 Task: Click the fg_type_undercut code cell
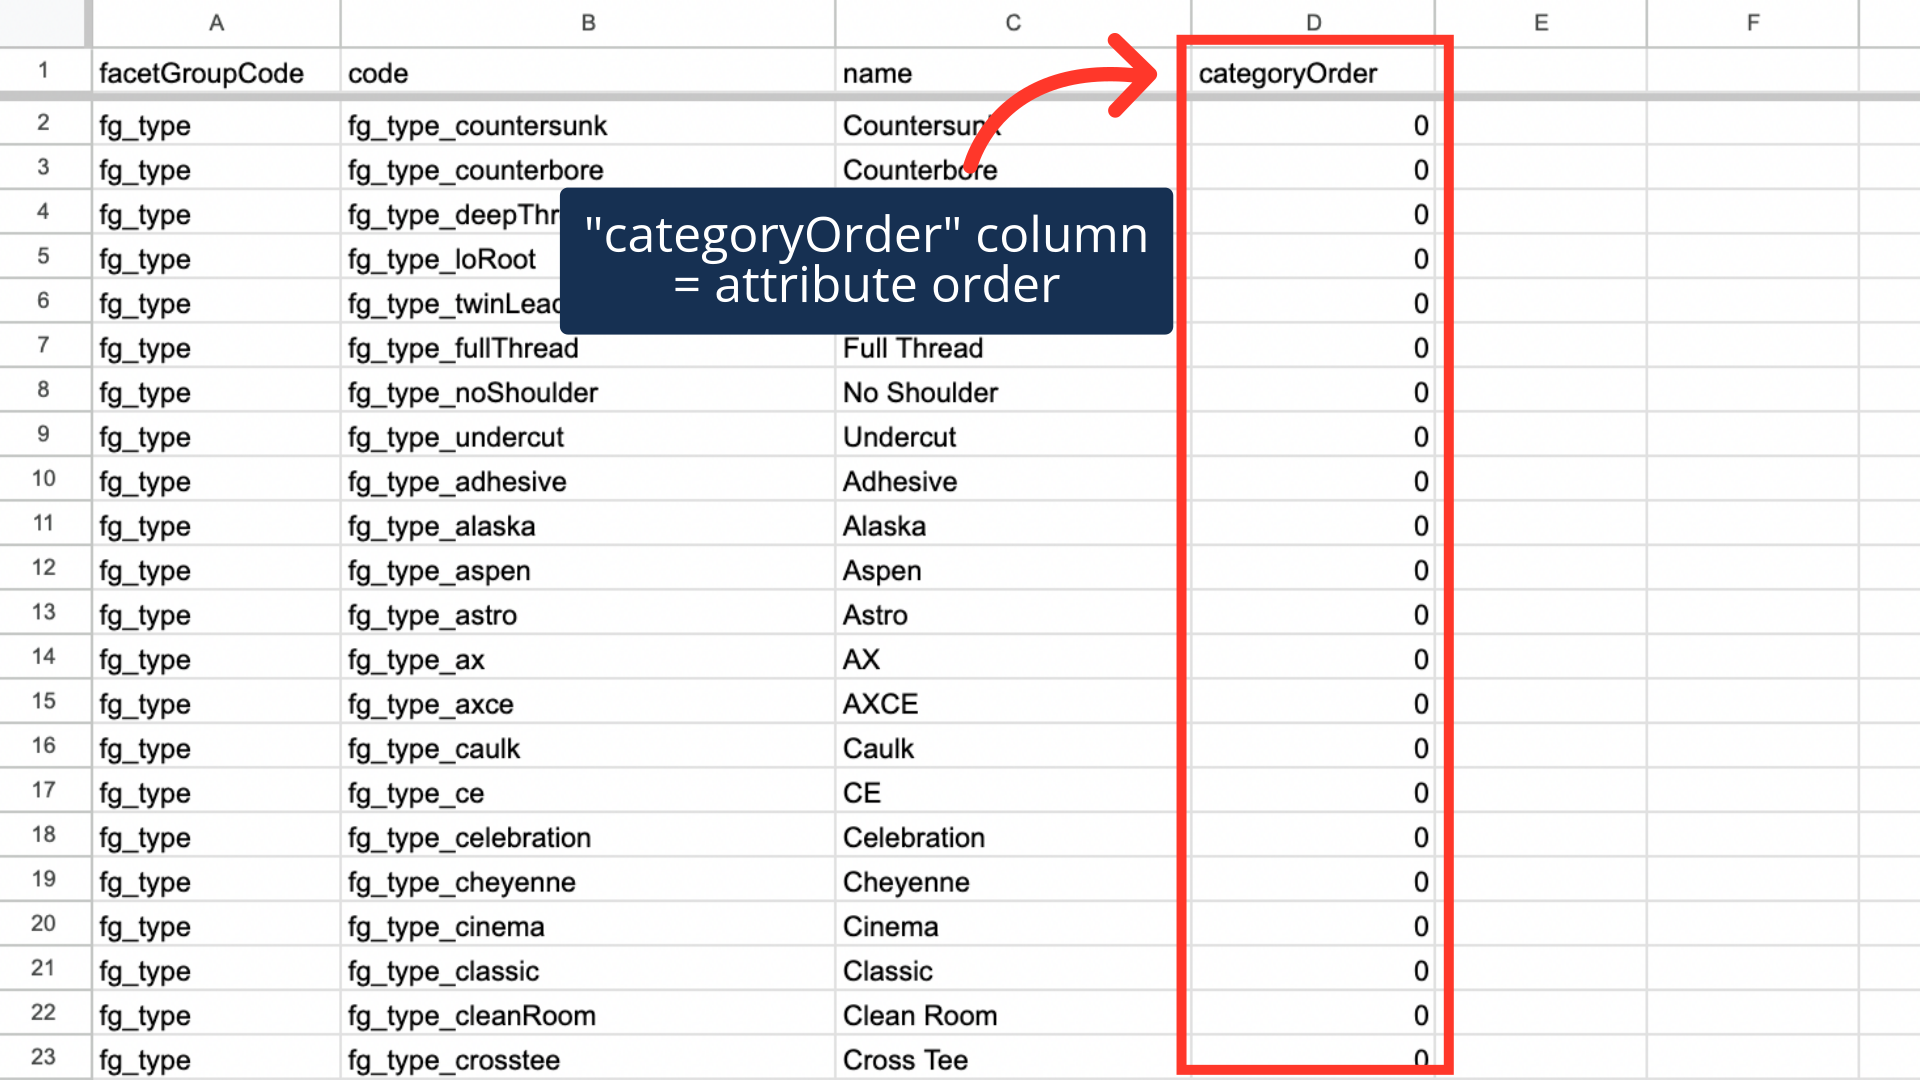pos(456,437)
